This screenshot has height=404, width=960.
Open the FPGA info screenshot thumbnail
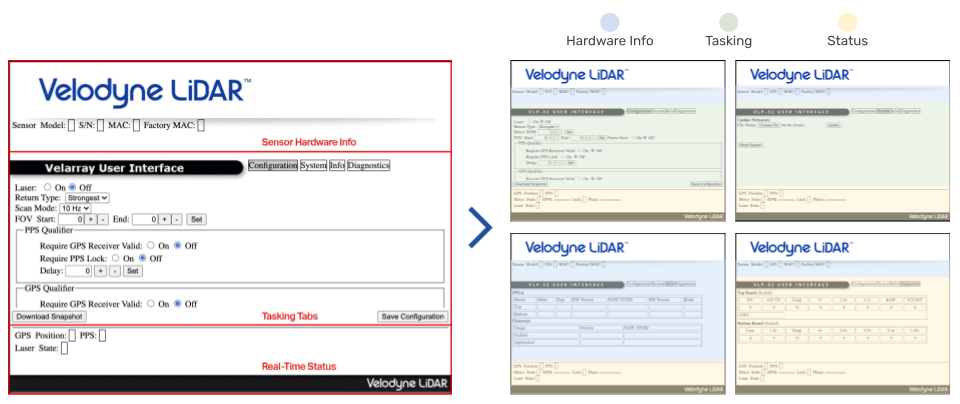pos(617,313)
